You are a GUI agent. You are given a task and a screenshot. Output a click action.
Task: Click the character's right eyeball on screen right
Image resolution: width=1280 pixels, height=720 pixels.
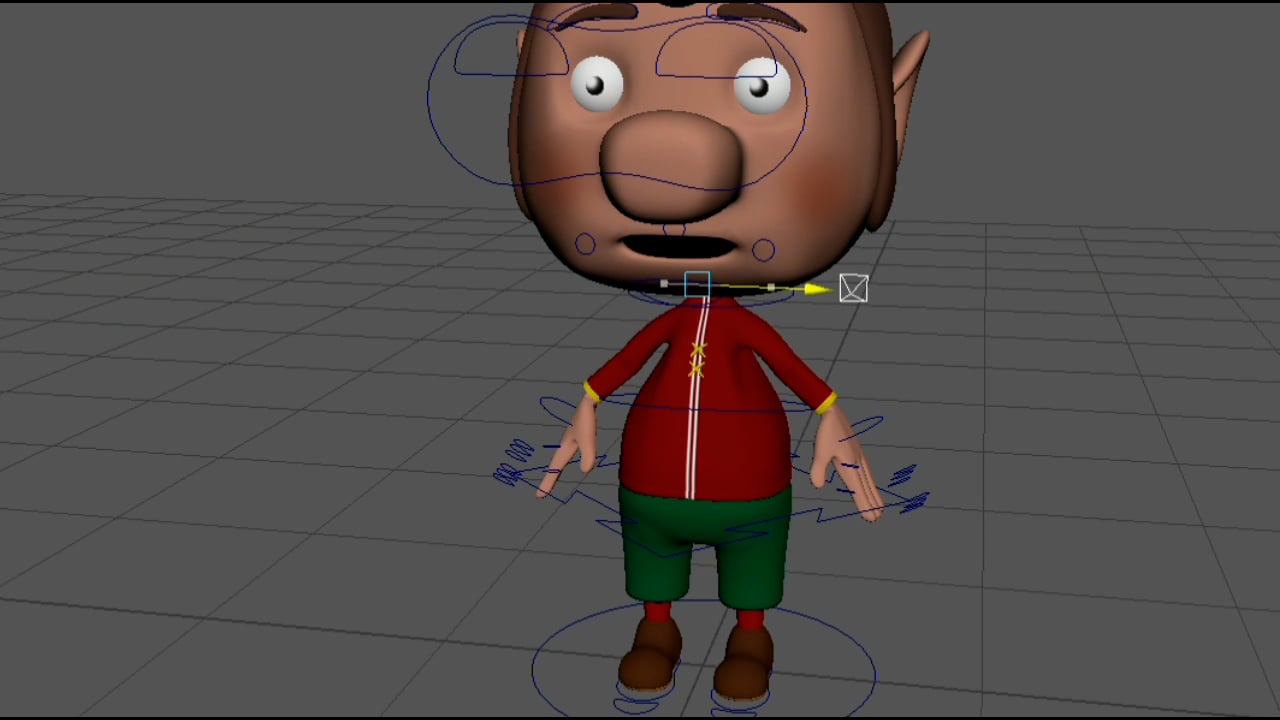click(760, 84)
